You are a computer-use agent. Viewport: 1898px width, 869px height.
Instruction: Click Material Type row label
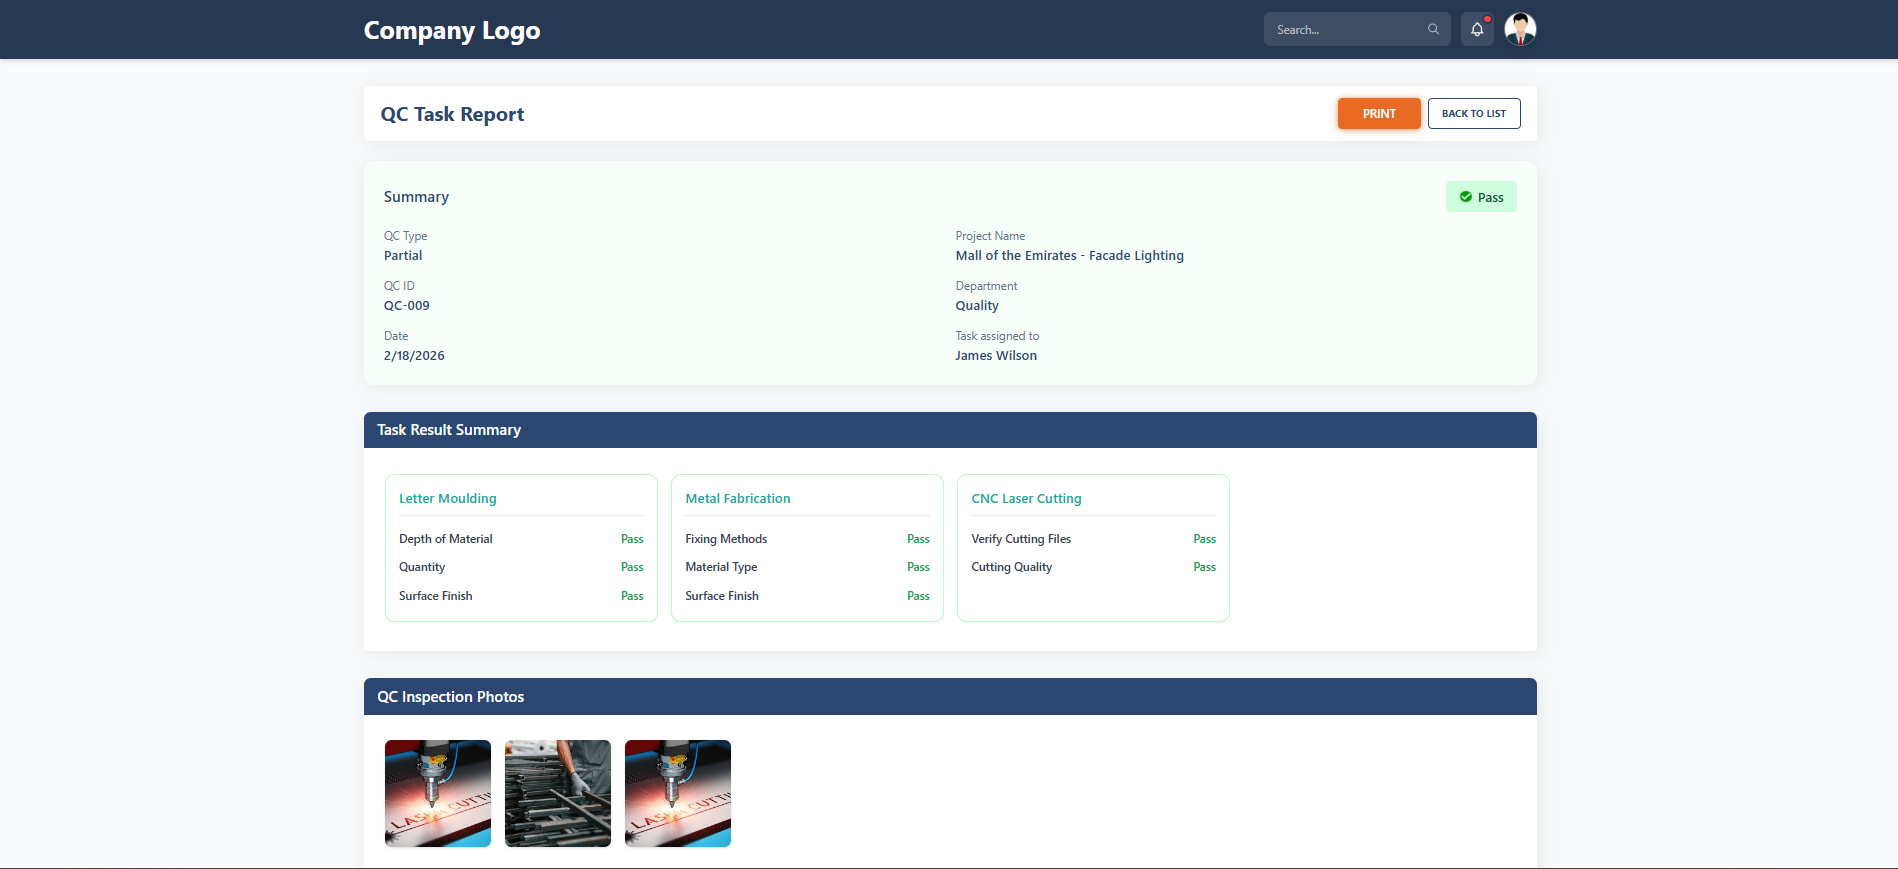click(721, 567)
